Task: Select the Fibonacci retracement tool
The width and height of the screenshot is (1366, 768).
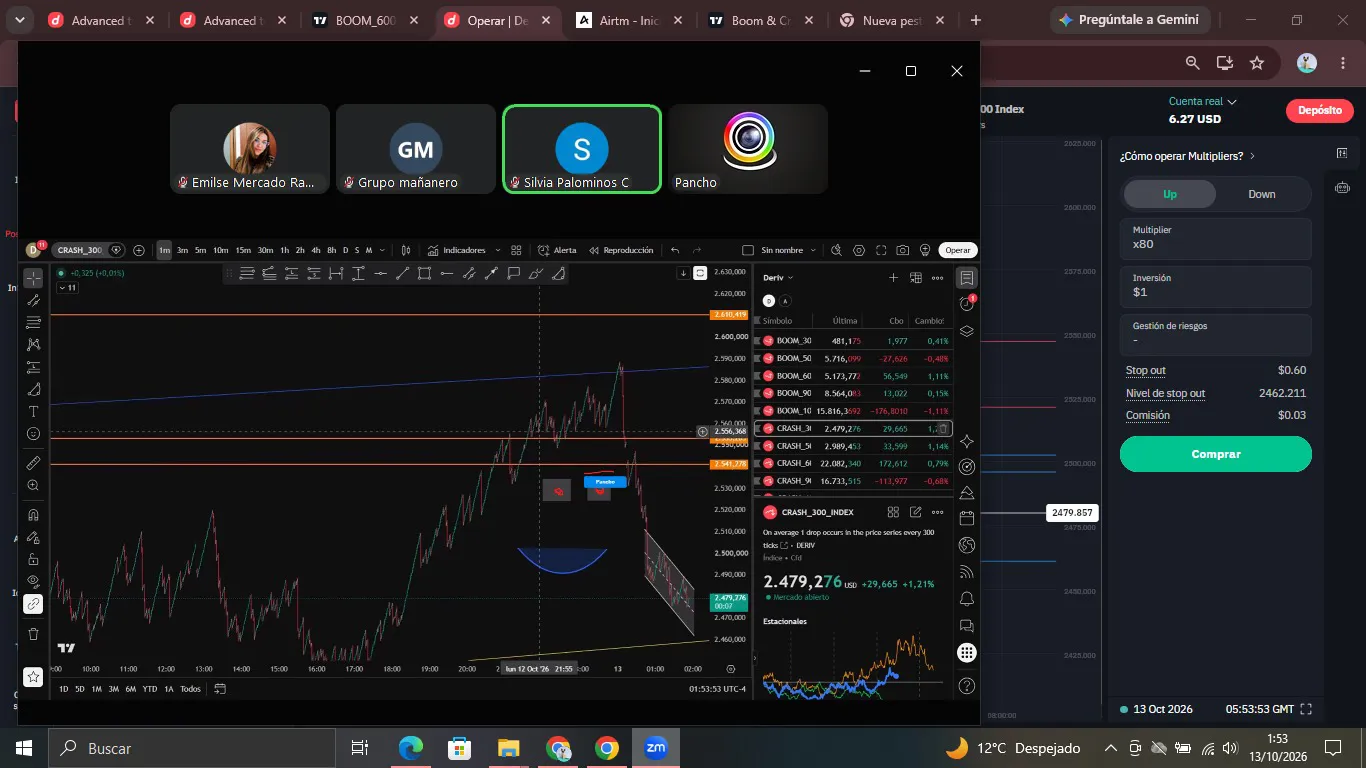Action: pyautogui.click(x=33, y=322)
